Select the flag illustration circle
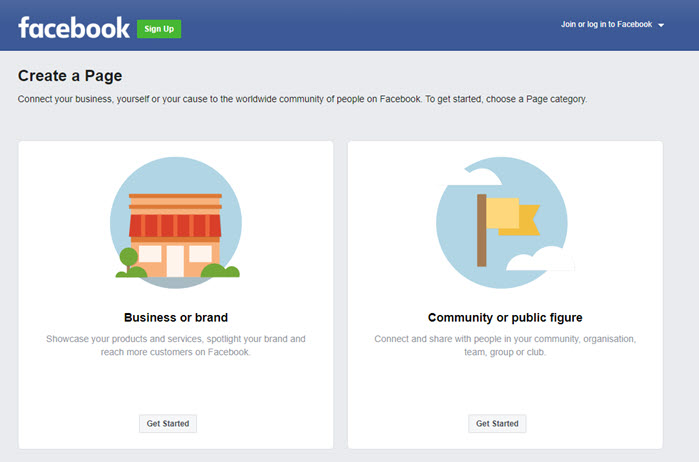Screen dimensions: 699x462 point(502,223)
